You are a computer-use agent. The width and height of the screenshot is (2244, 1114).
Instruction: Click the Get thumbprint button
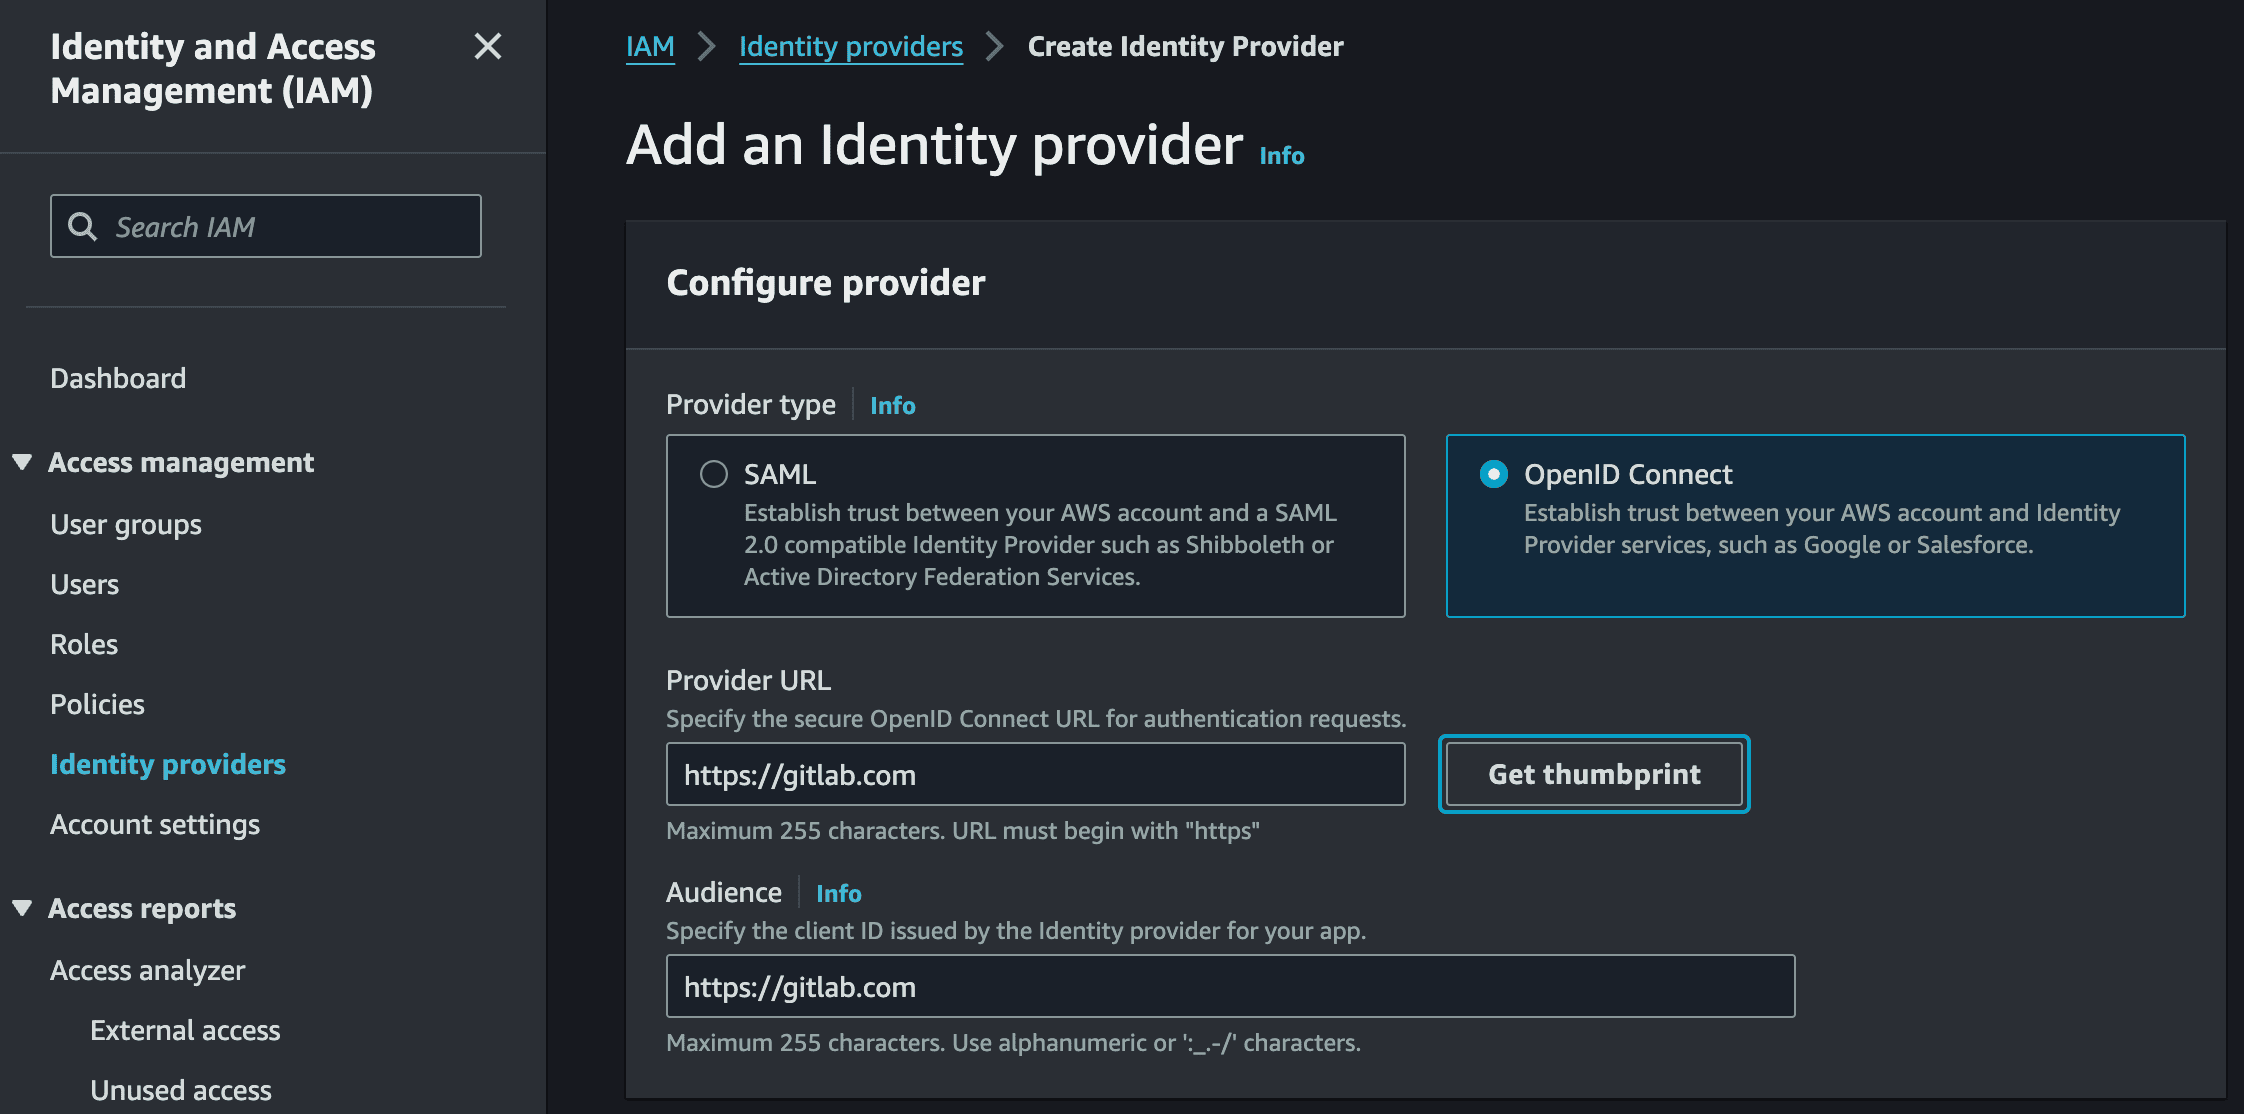[x=1594, y=774]
